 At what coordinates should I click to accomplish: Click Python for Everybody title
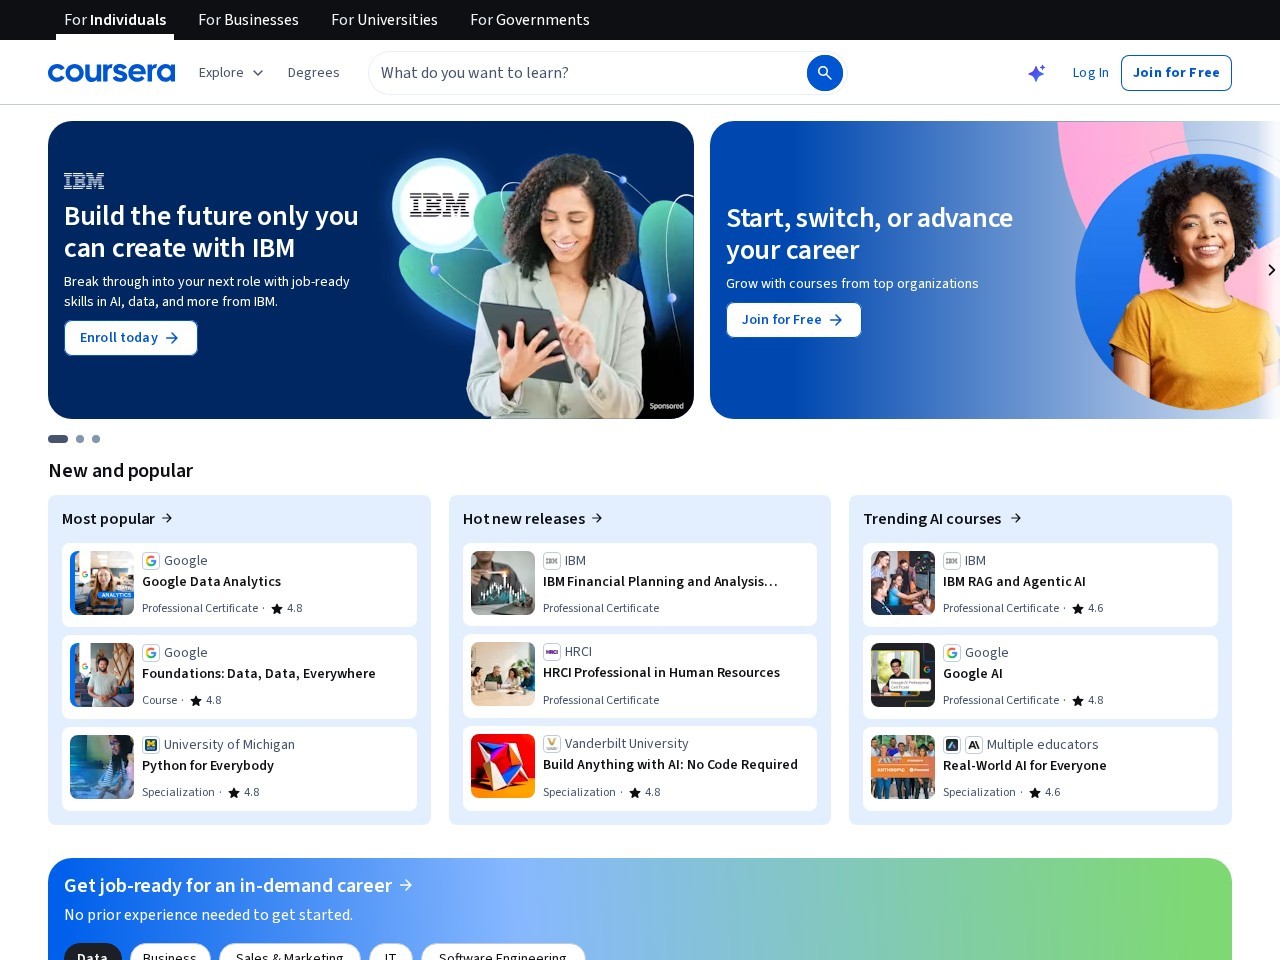point(208,766)
